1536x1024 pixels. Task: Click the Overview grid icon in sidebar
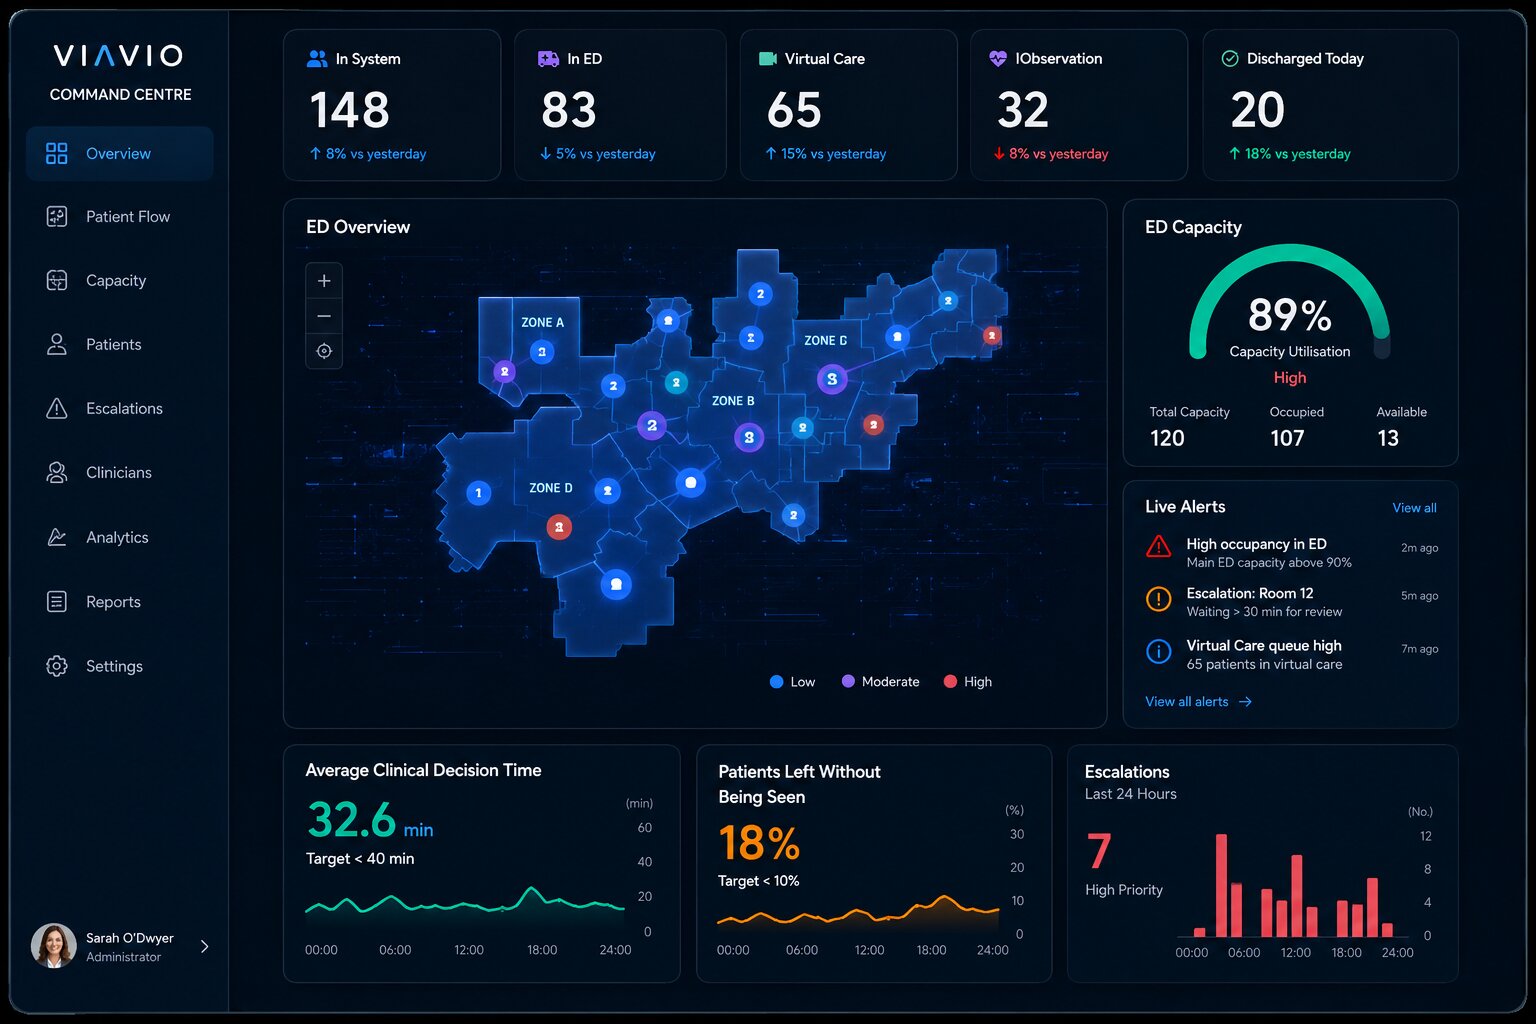[x=57, y=153]
